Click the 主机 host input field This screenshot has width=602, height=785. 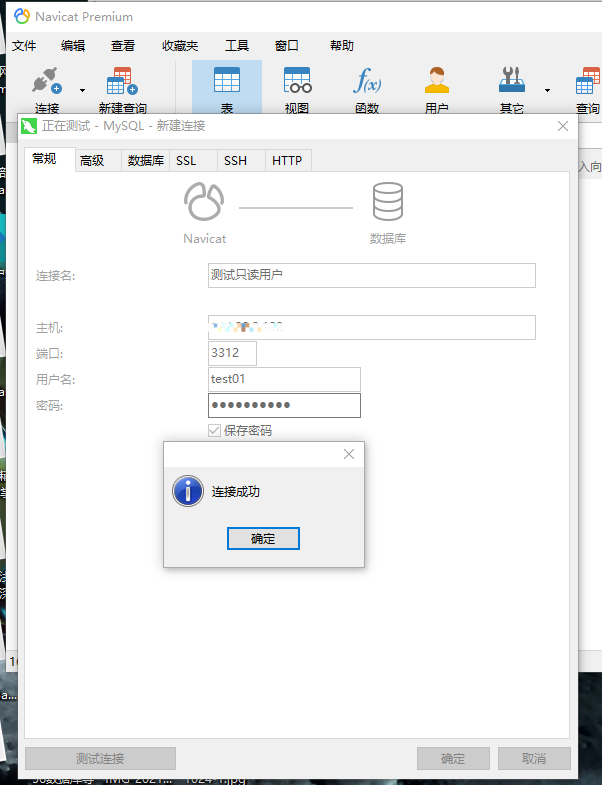[372, 327]
